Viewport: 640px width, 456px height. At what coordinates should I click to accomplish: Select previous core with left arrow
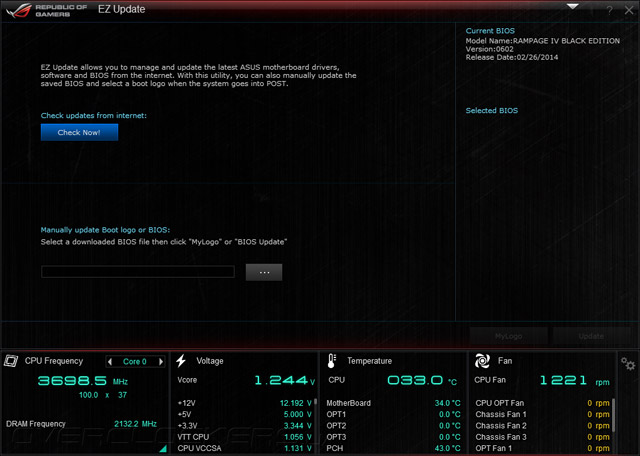coord(109,362)
